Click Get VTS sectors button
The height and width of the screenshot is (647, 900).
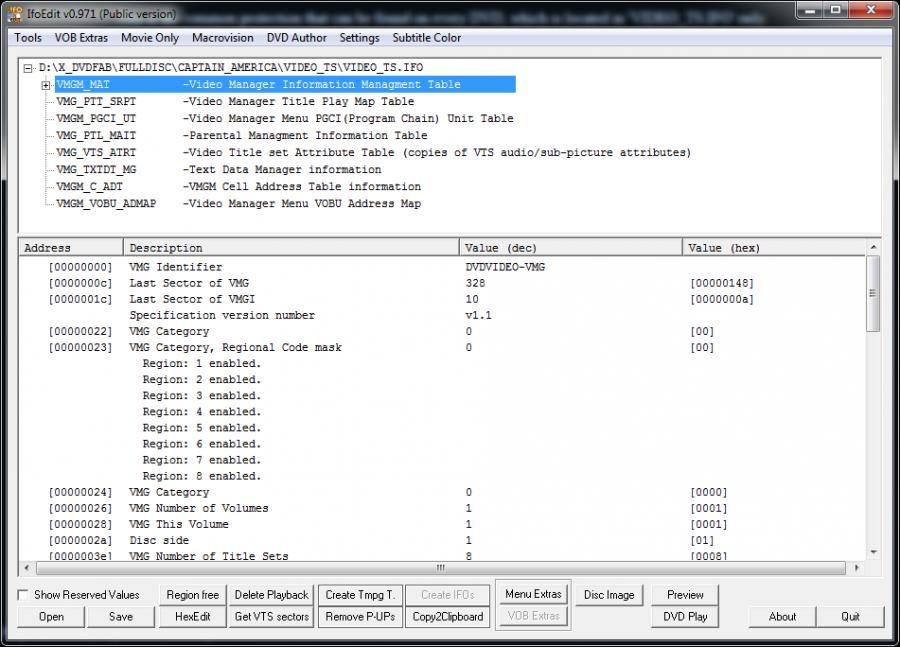(271, 617)
